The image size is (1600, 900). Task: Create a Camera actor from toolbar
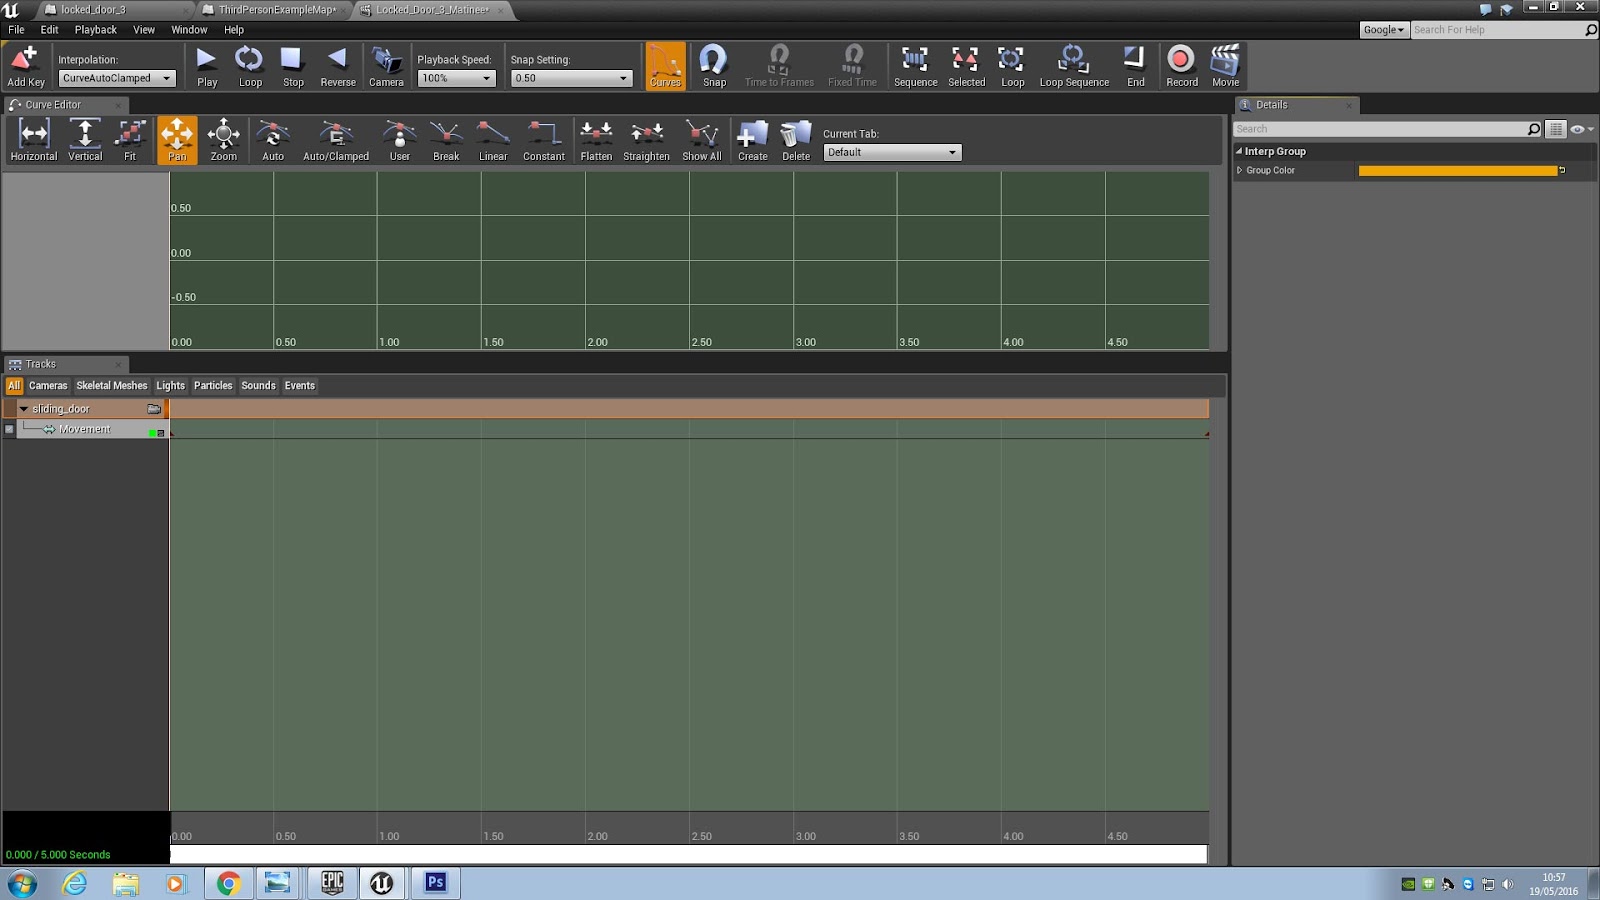pos(386,66)
